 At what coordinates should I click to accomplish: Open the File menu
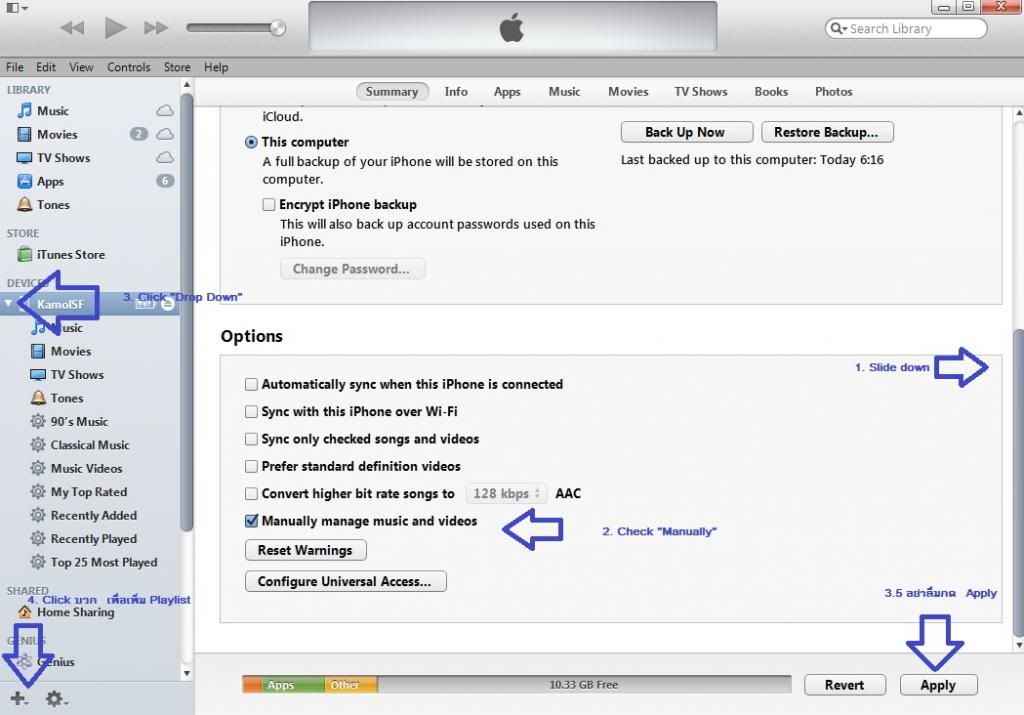pyautogui.click(x=14, y=67)
